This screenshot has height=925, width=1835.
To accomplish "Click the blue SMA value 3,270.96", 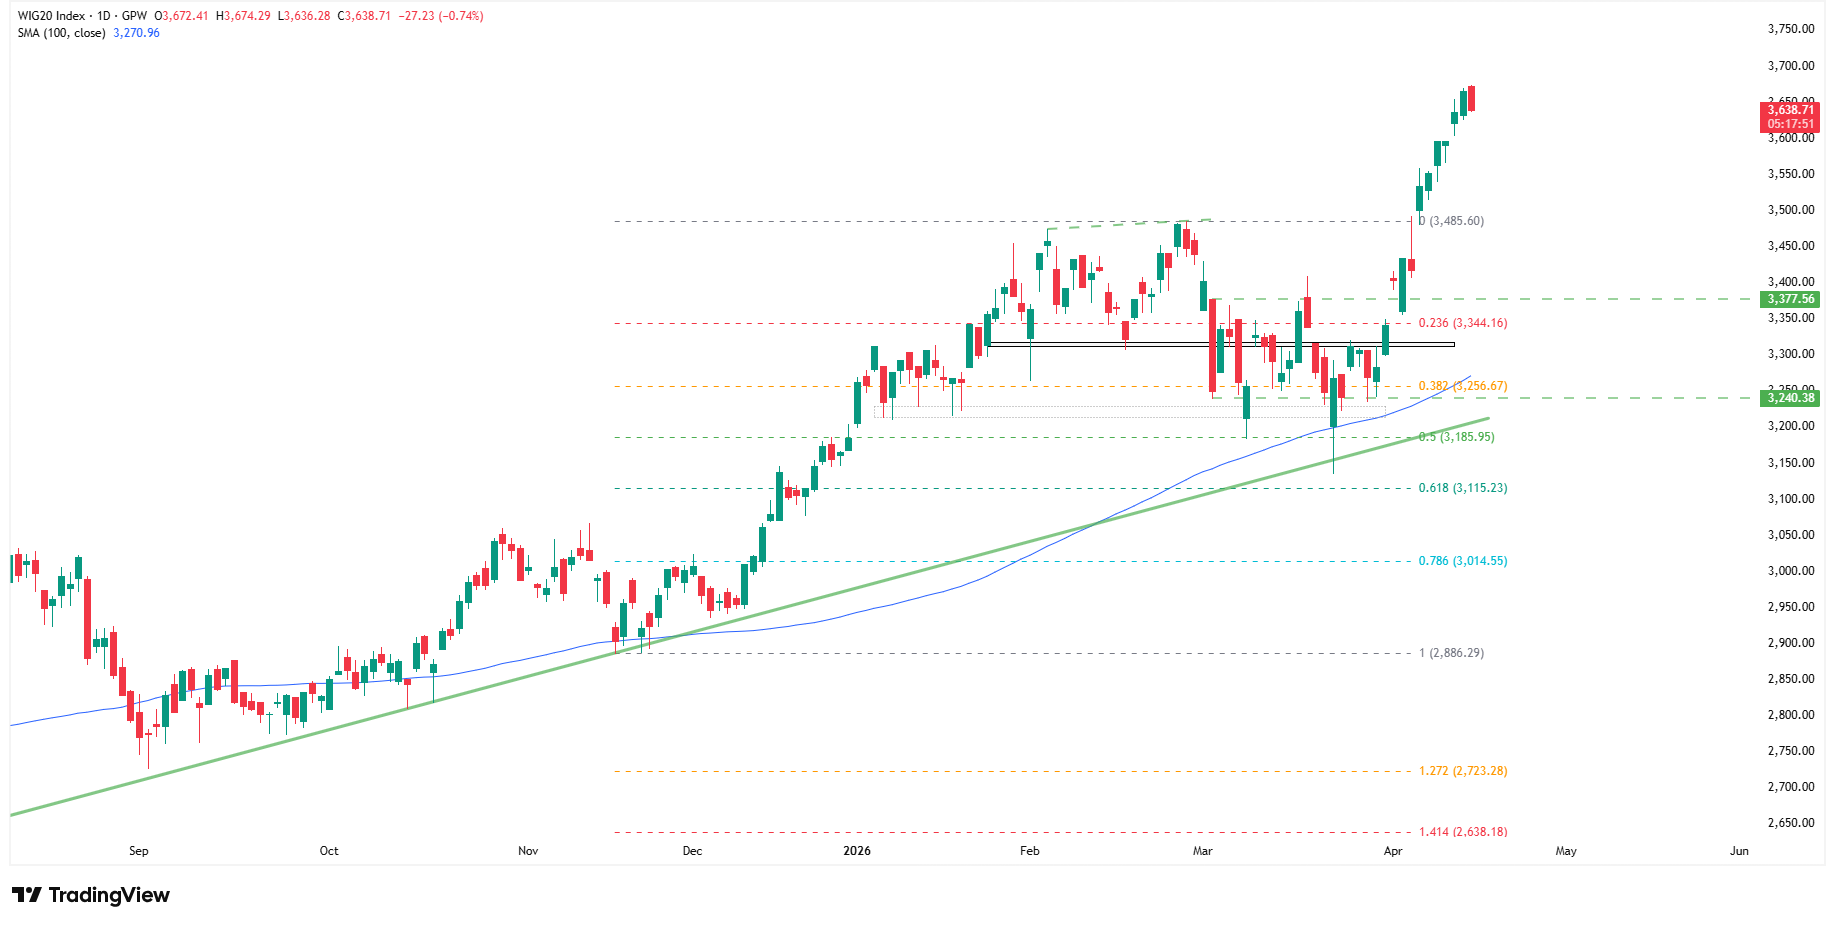I will coord(137,33).
